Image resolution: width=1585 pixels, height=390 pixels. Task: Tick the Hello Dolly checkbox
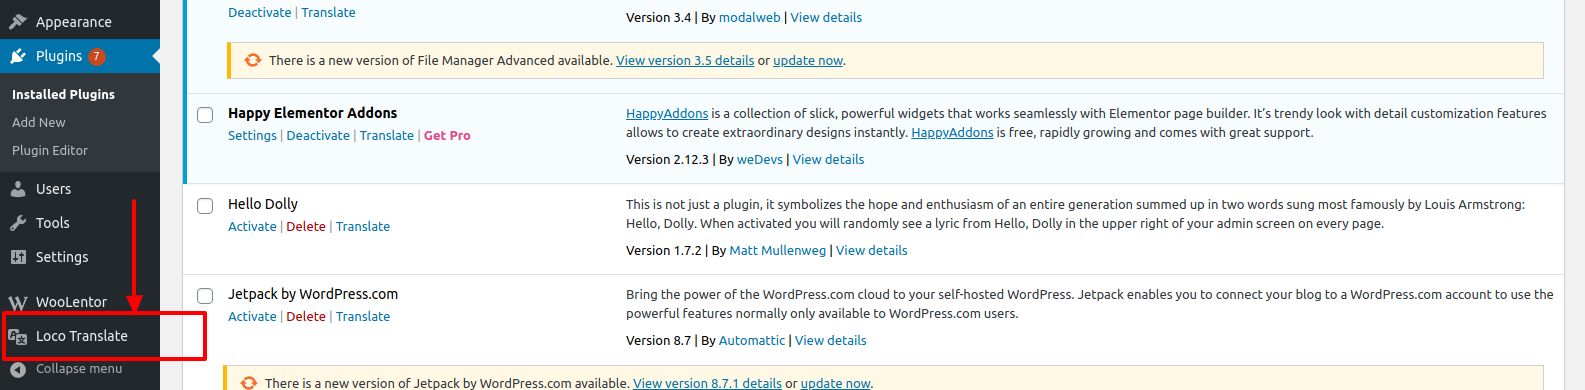point(205,206)
